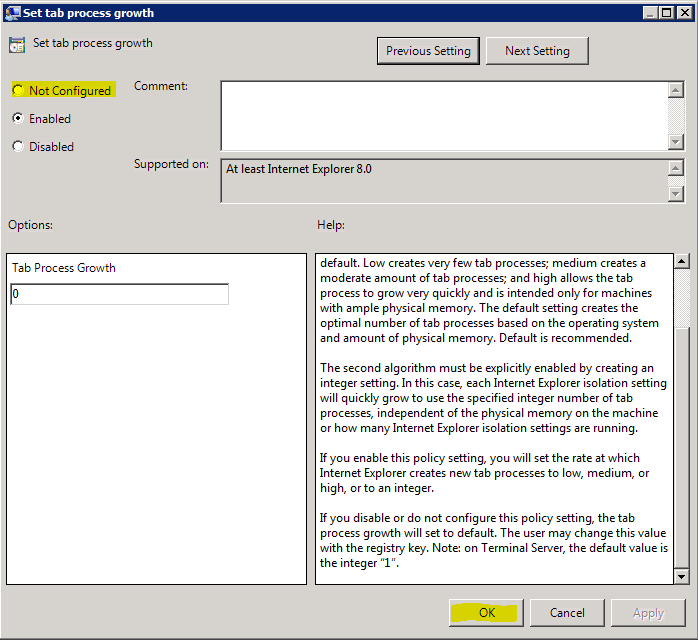Click the Supported on scroll up arrow
698x640 pixels.
coord(676,168)
